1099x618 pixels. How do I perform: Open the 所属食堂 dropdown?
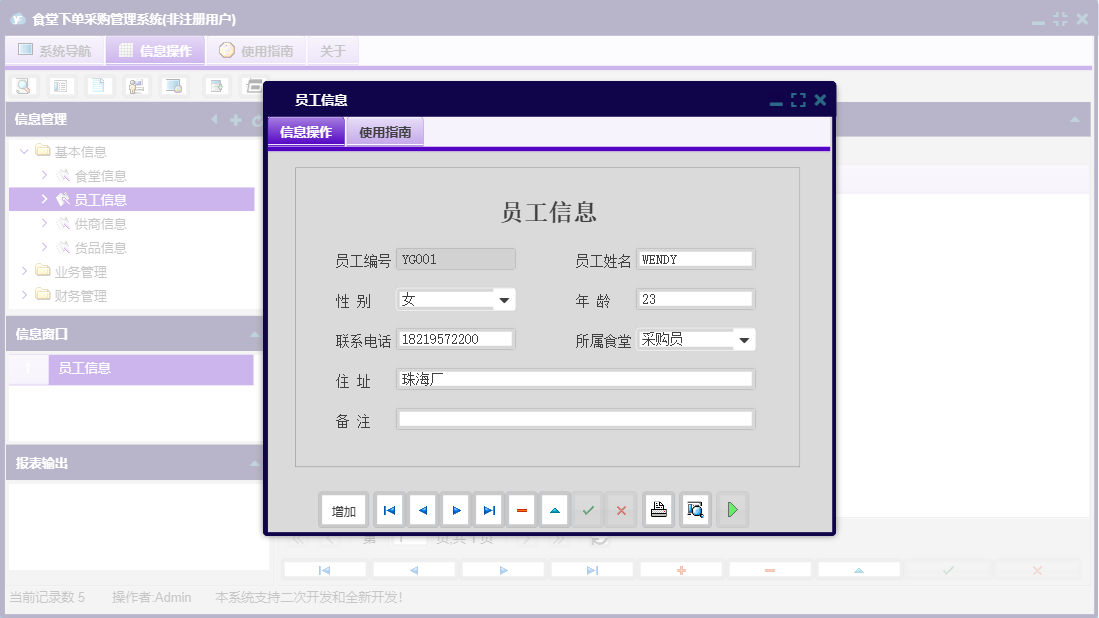(x=745, y=339)
